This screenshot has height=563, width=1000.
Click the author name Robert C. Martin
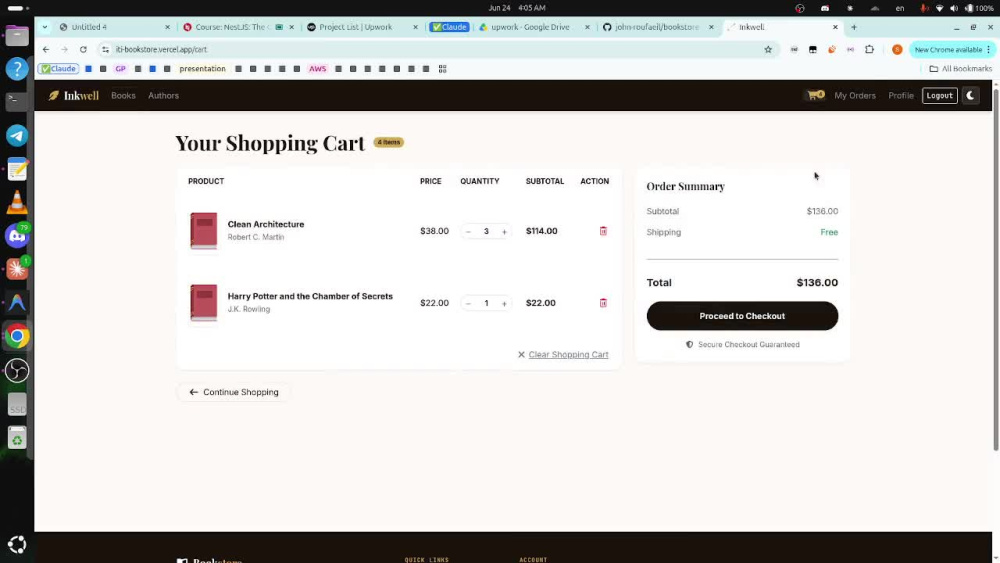point(256,237)
